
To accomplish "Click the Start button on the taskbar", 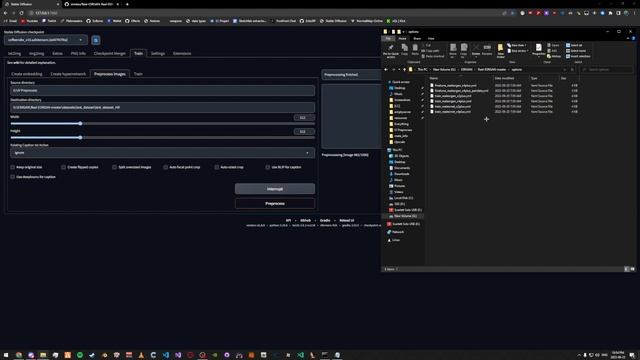I will tap(6, 355).
